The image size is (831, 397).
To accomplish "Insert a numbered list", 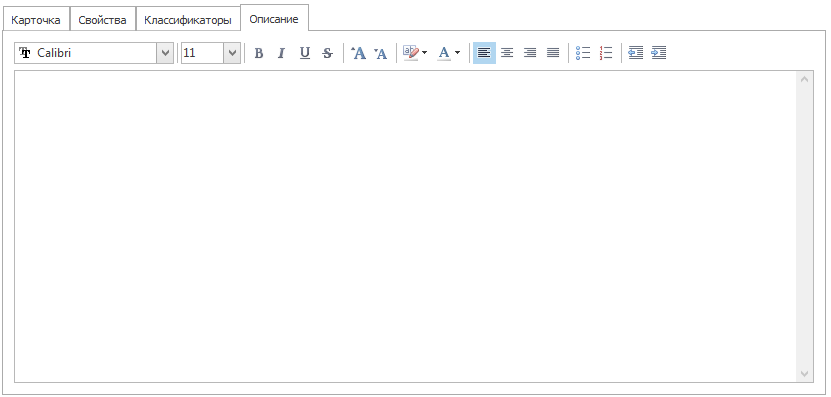I will coord(606,53).
